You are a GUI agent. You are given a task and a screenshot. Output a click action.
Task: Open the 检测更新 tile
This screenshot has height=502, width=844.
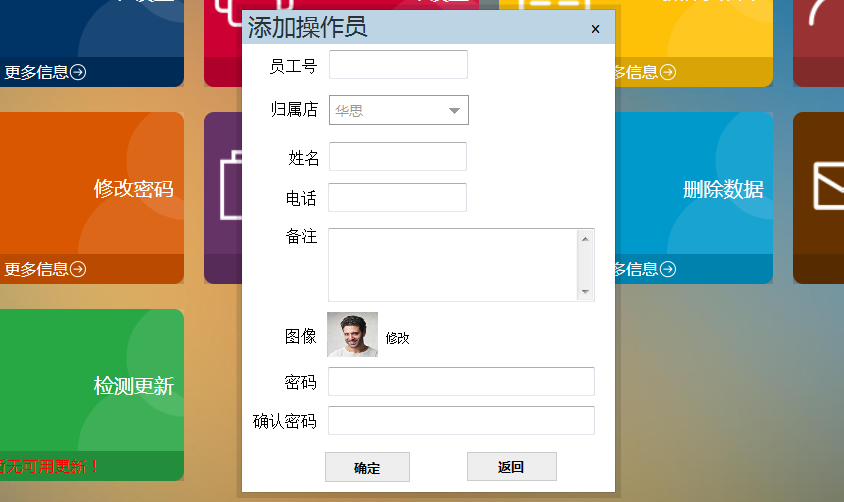click(133, 385)
